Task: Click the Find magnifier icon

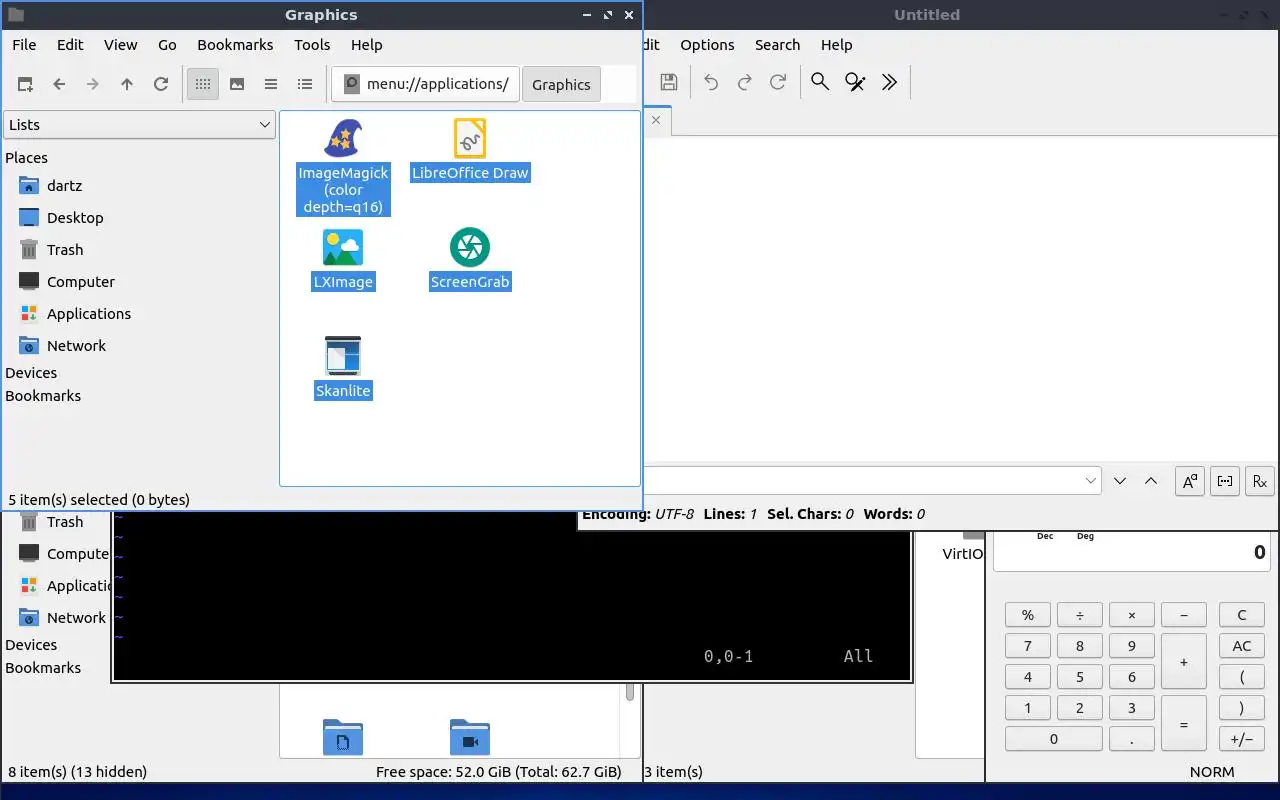Action: click(820, 82)
